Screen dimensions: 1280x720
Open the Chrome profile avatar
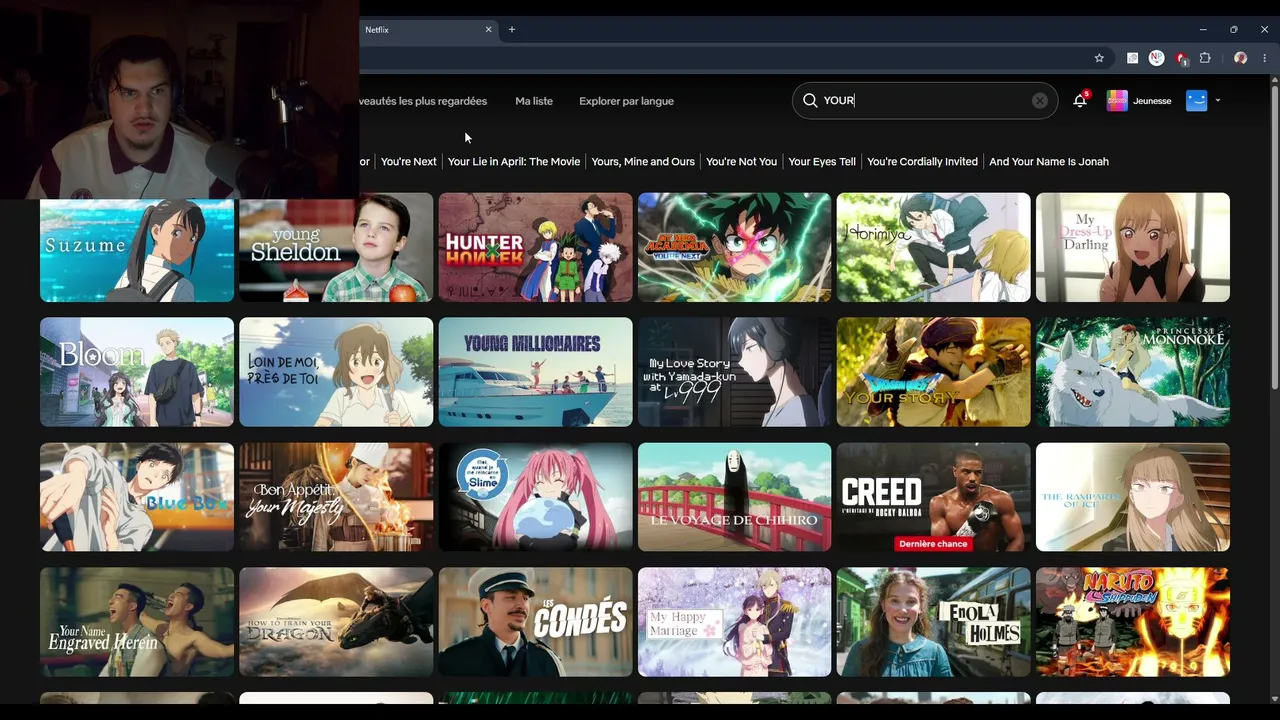pos(1240,58)
